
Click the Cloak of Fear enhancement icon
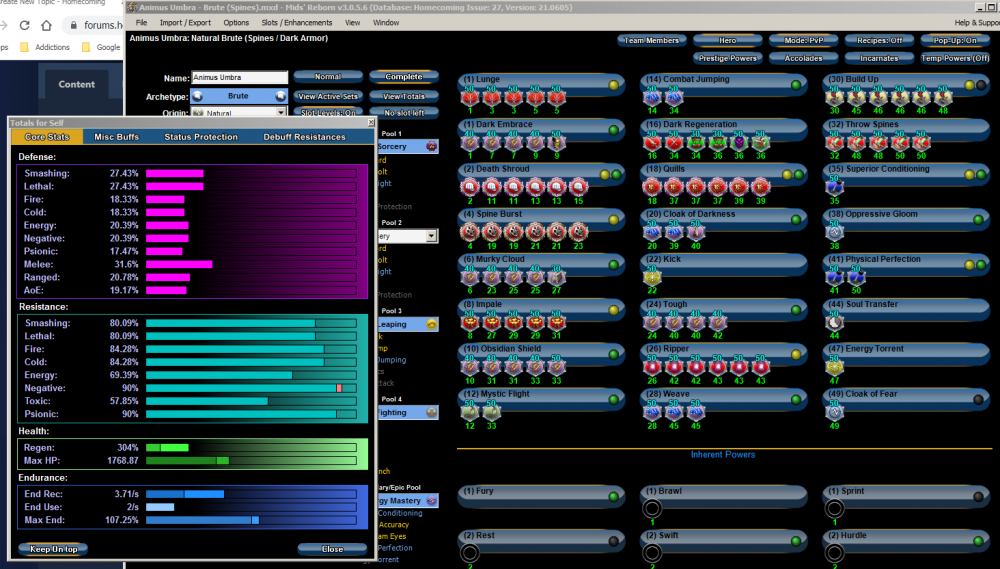coord(836,412)
